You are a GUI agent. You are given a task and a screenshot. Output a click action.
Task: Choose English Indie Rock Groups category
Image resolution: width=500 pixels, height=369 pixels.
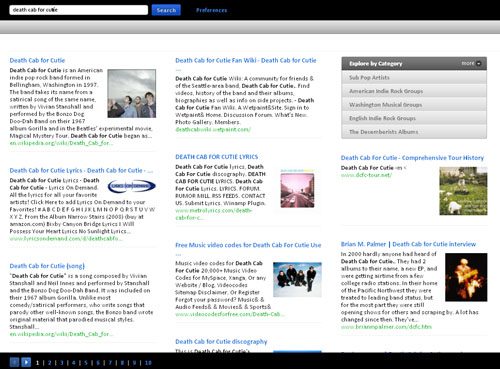(414, 118)
